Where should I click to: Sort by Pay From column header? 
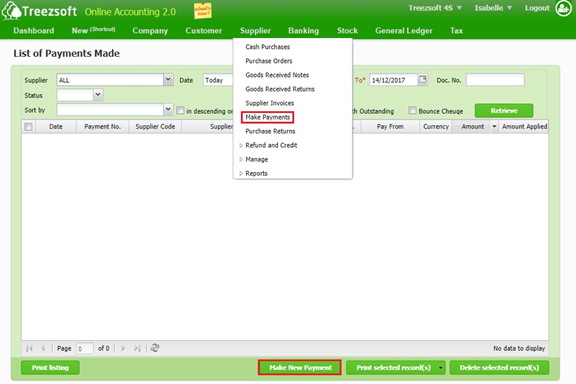390,126
